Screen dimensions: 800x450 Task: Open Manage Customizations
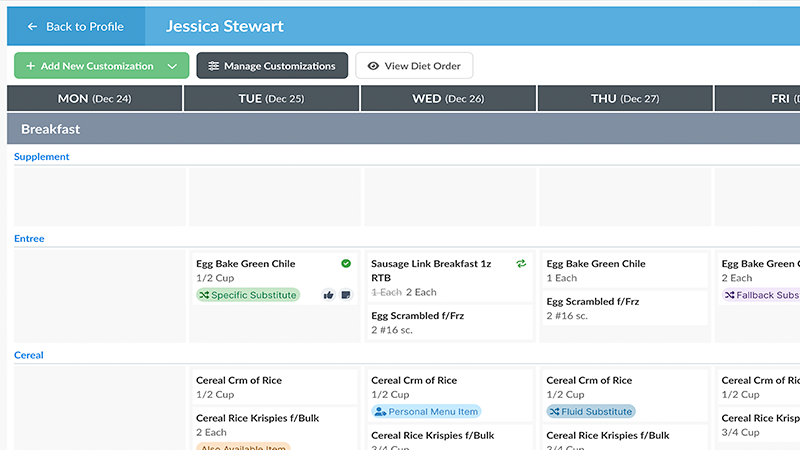click(272, 66)
